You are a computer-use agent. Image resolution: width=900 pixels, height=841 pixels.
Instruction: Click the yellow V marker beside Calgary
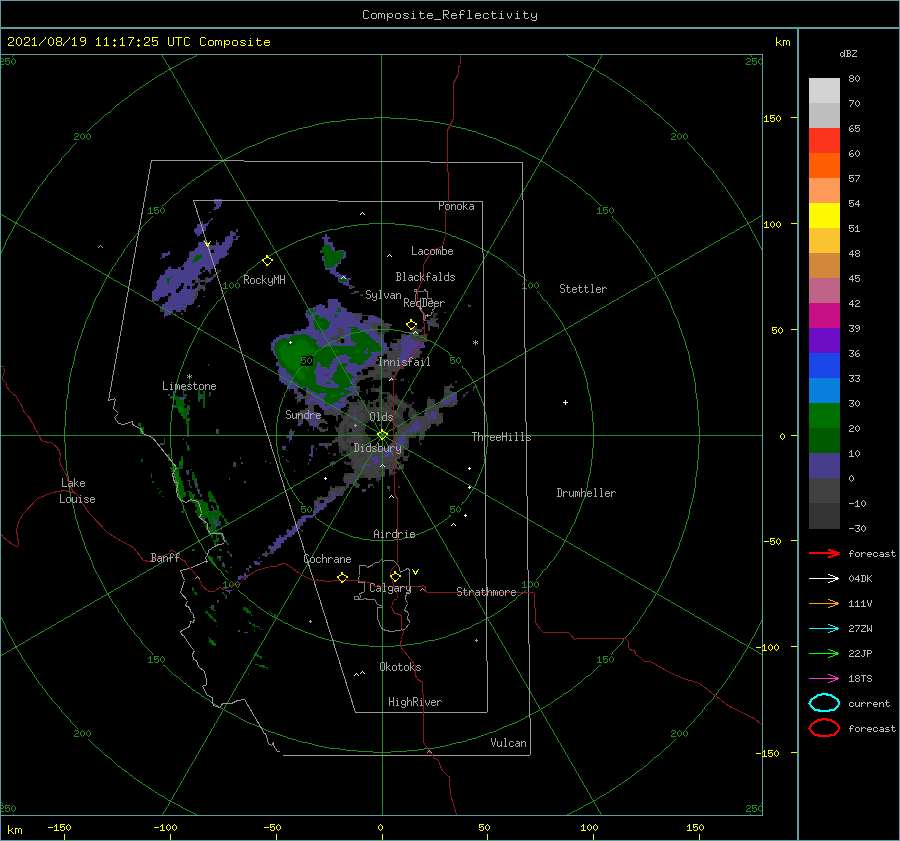click(x=415, y=572)
